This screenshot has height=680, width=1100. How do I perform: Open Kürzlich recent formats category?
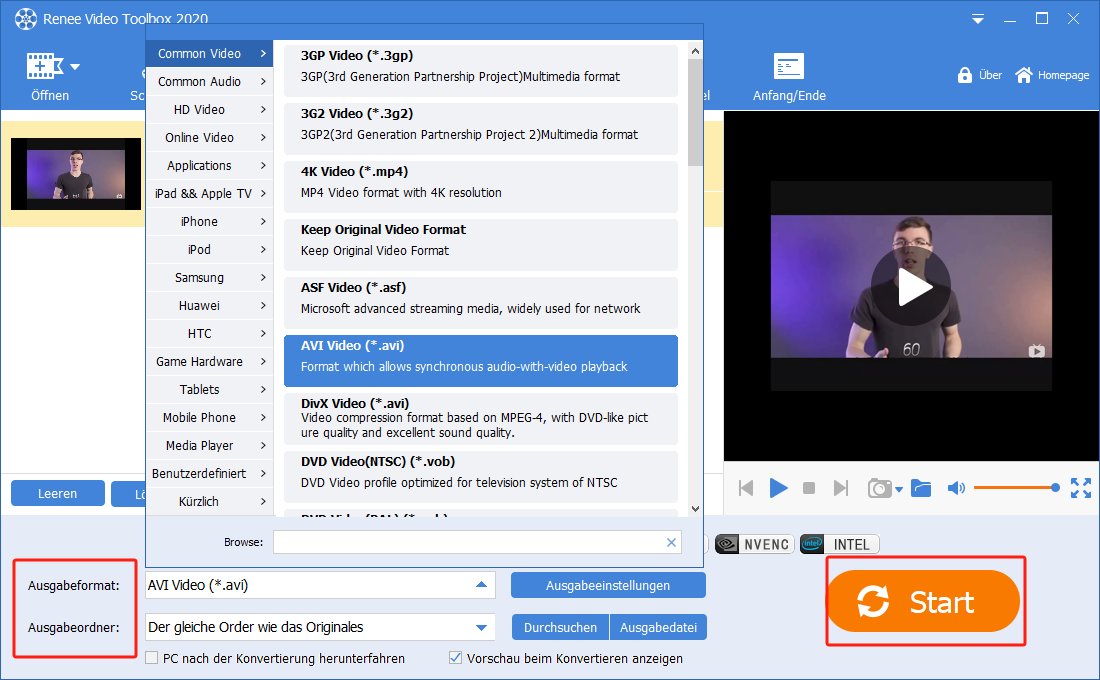tap(209, 502)
